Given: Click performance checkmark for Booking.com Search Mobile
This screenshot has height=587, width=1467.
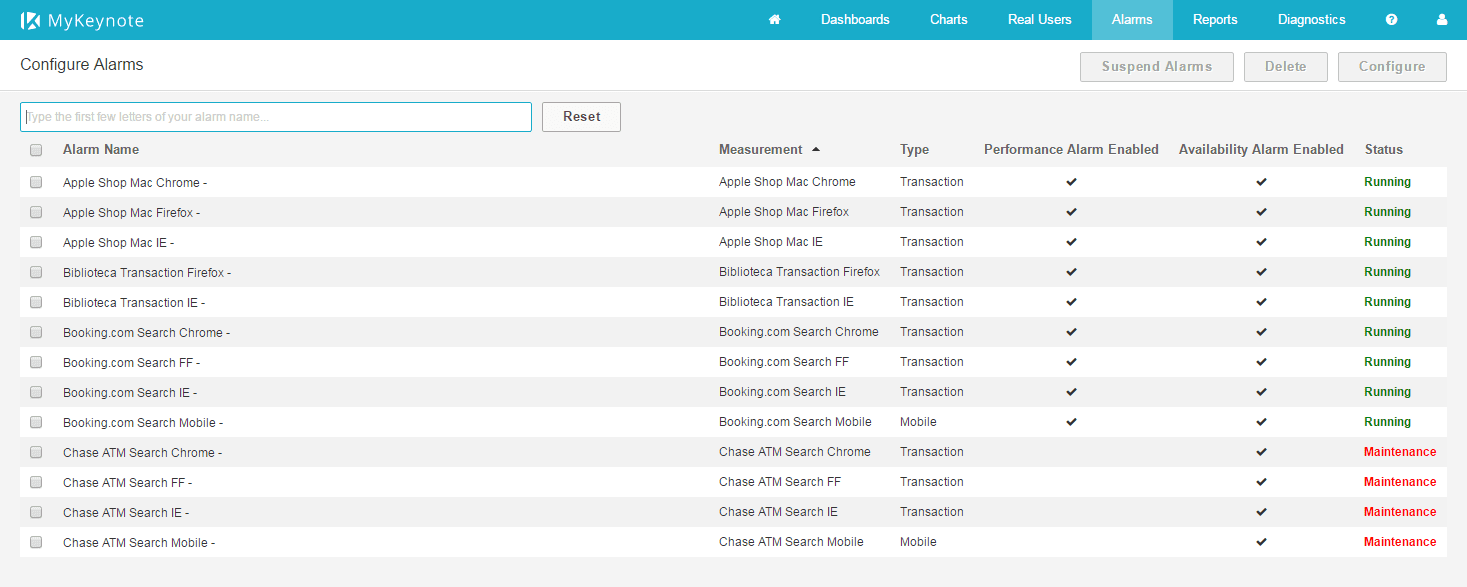Looking at the screenshot, I should 1071,422.
